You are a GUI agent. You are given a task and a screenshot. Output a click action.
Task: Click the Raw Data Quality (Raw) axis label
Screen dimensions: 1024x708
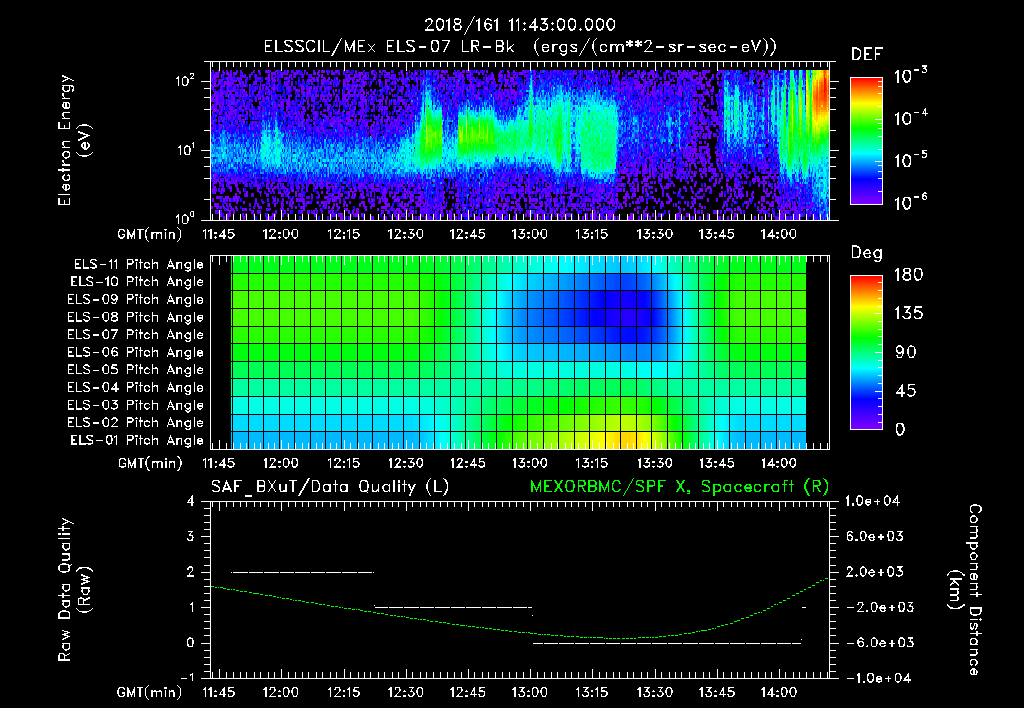point(74,590)
